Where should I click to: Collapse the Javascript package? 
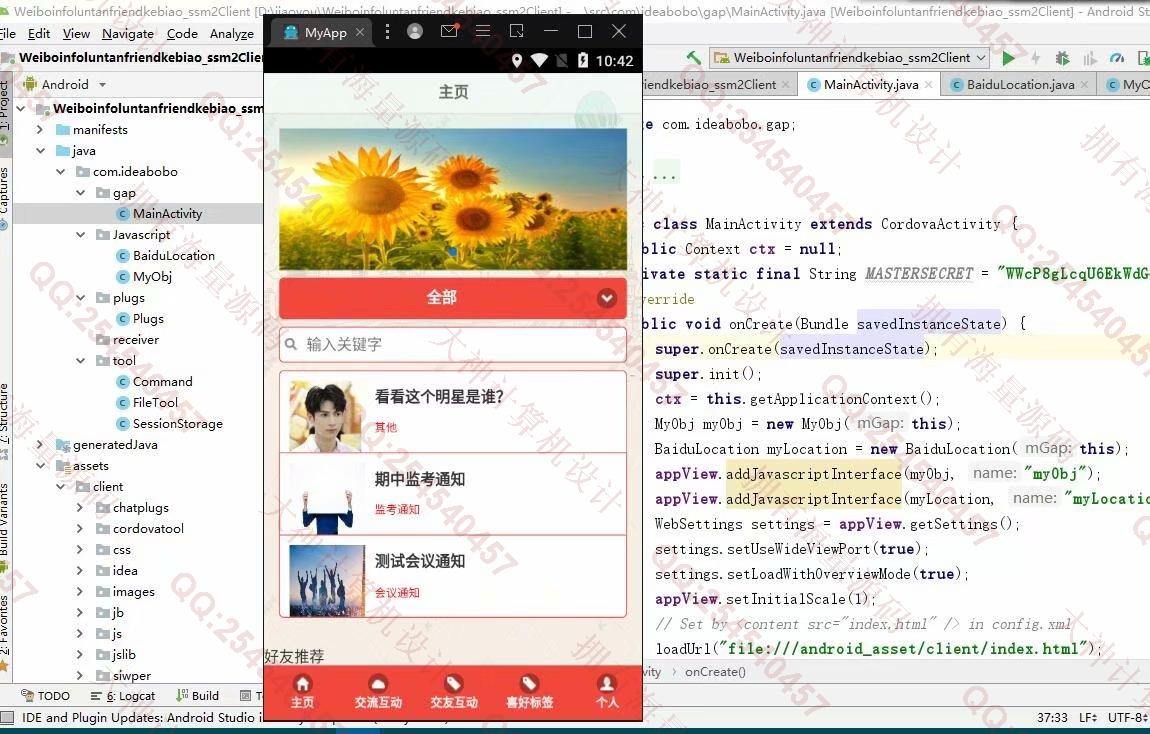click(x=80, y=235)
